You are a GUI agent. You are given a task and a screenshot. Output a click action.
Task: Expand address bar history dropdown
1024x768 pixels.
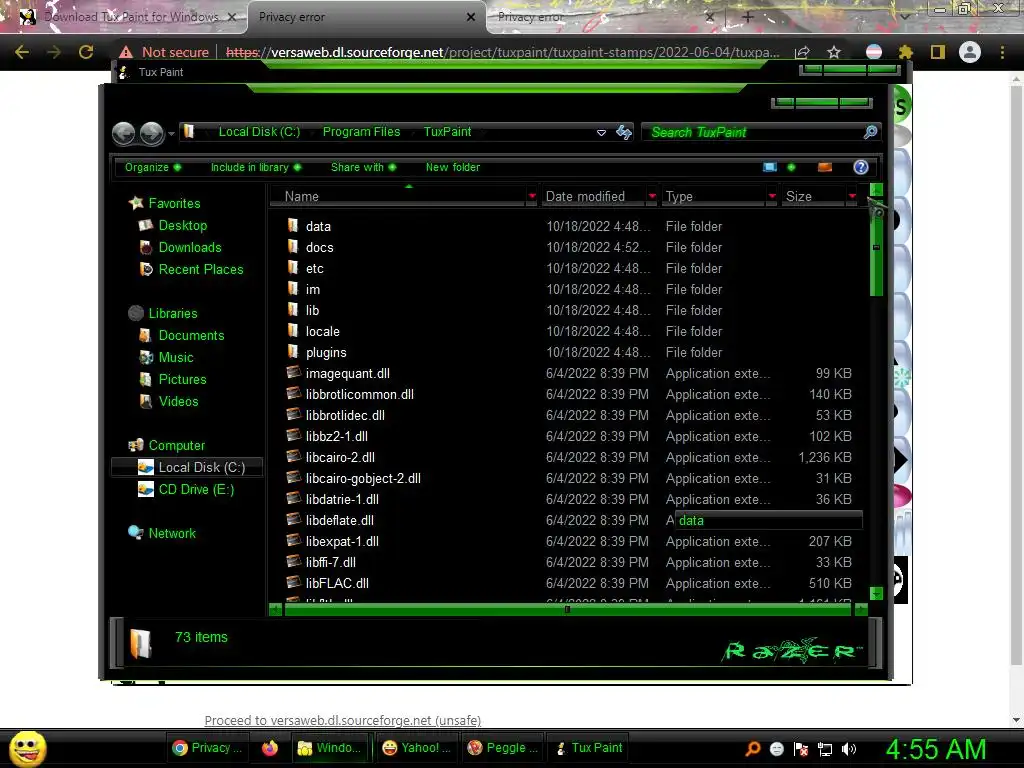[601, 133]
